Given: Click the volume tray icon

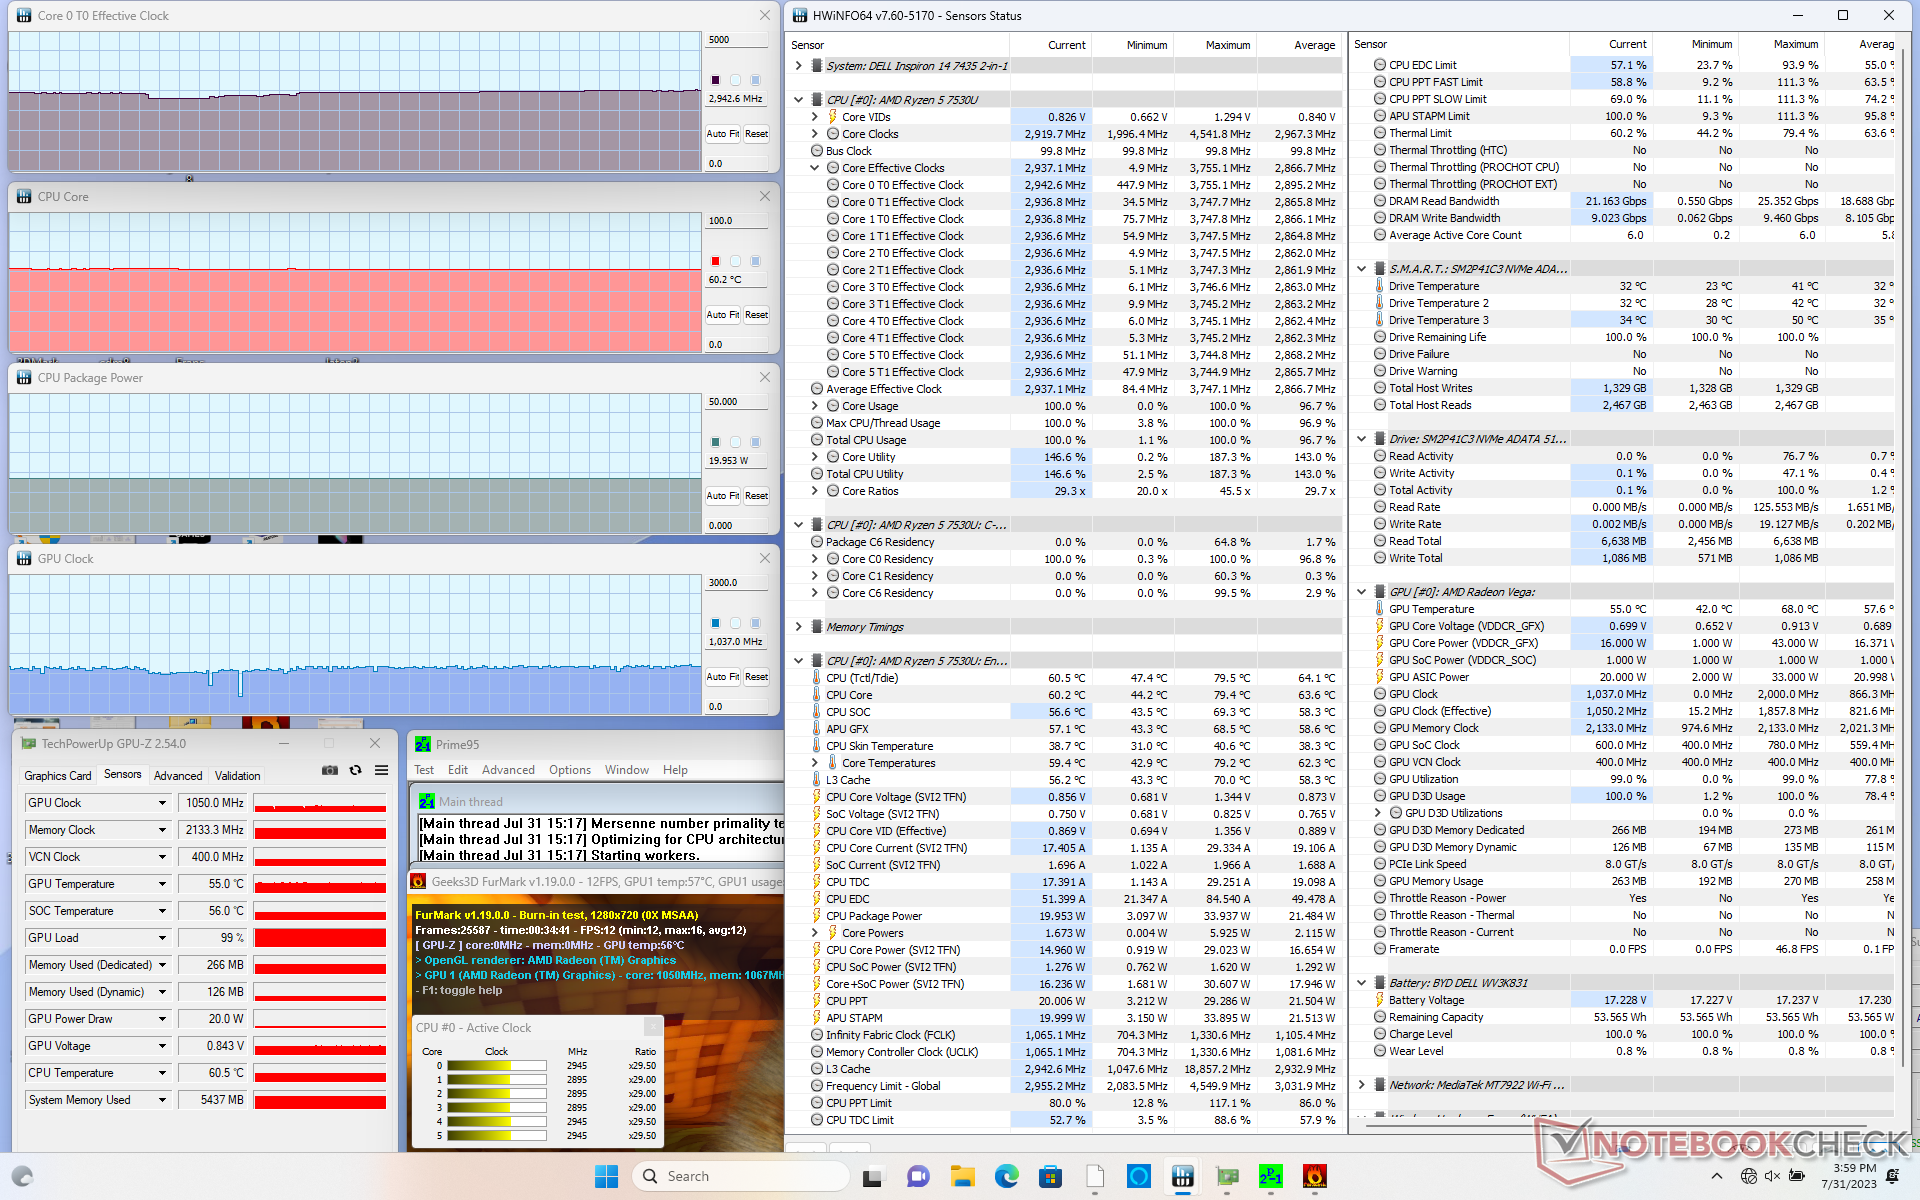Looking at the screenshot, I should pyautogui.click(x=1772, y=1176).
